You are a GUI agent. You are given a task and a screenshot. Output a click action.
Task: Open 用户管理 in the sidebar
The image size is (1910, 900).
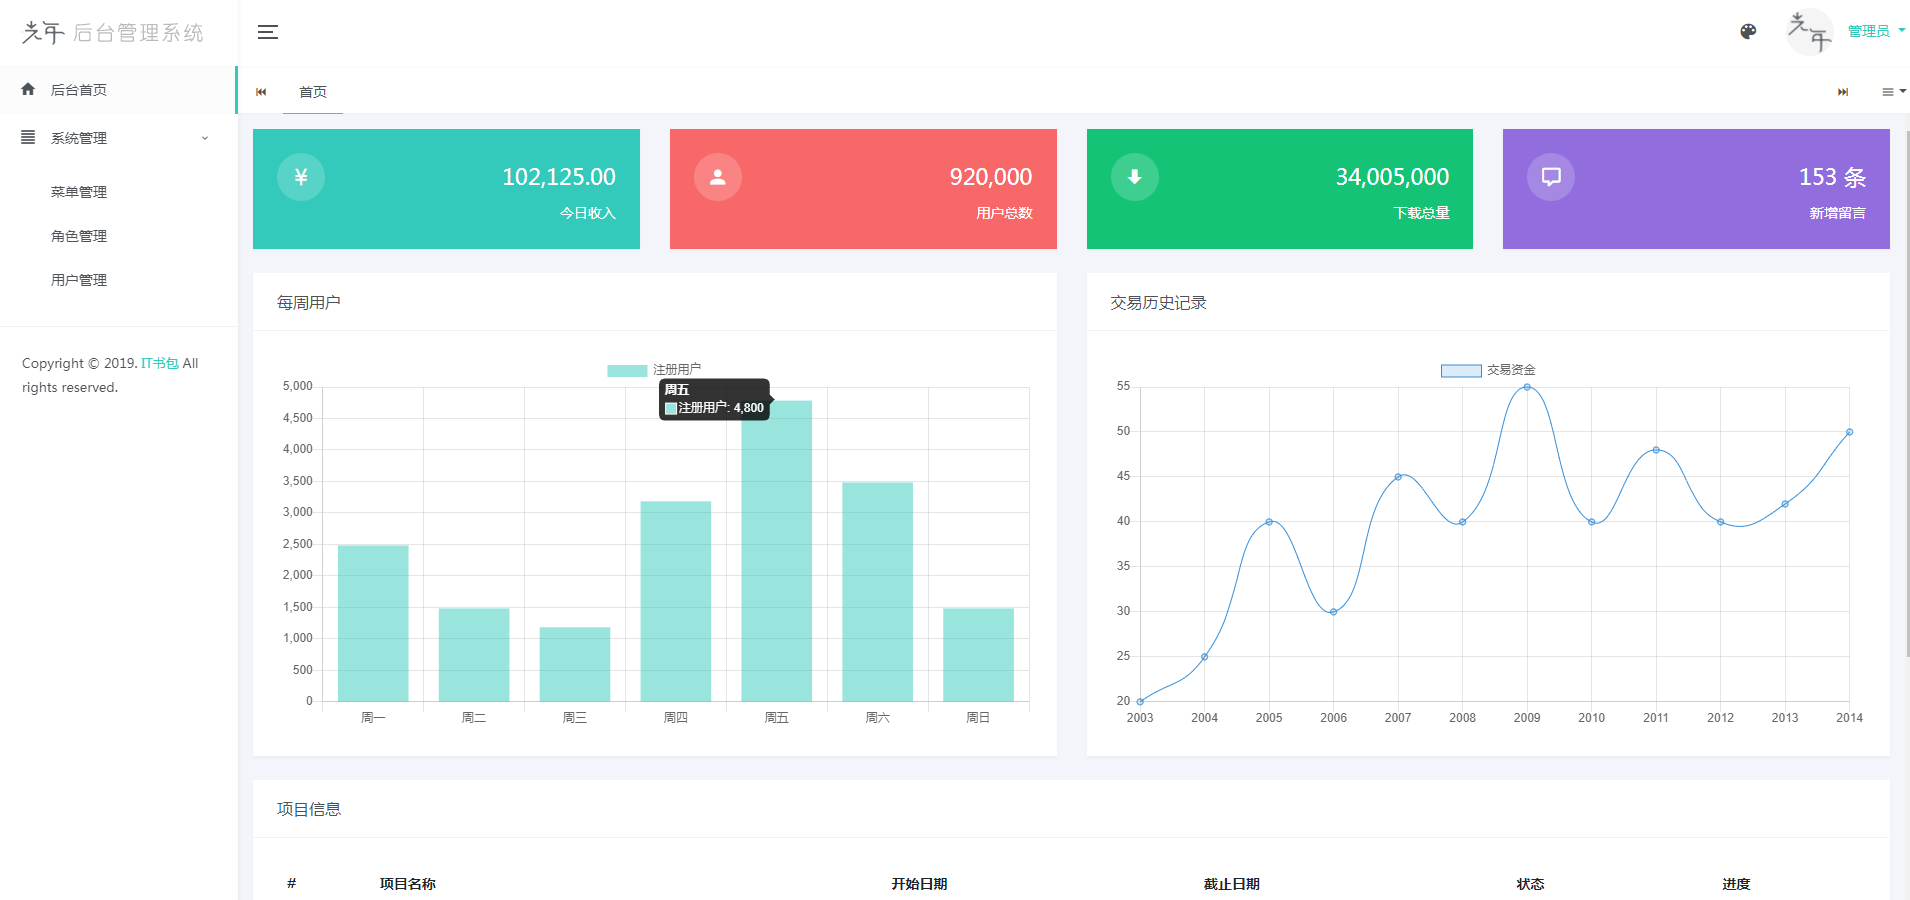(x=79, y=280)
